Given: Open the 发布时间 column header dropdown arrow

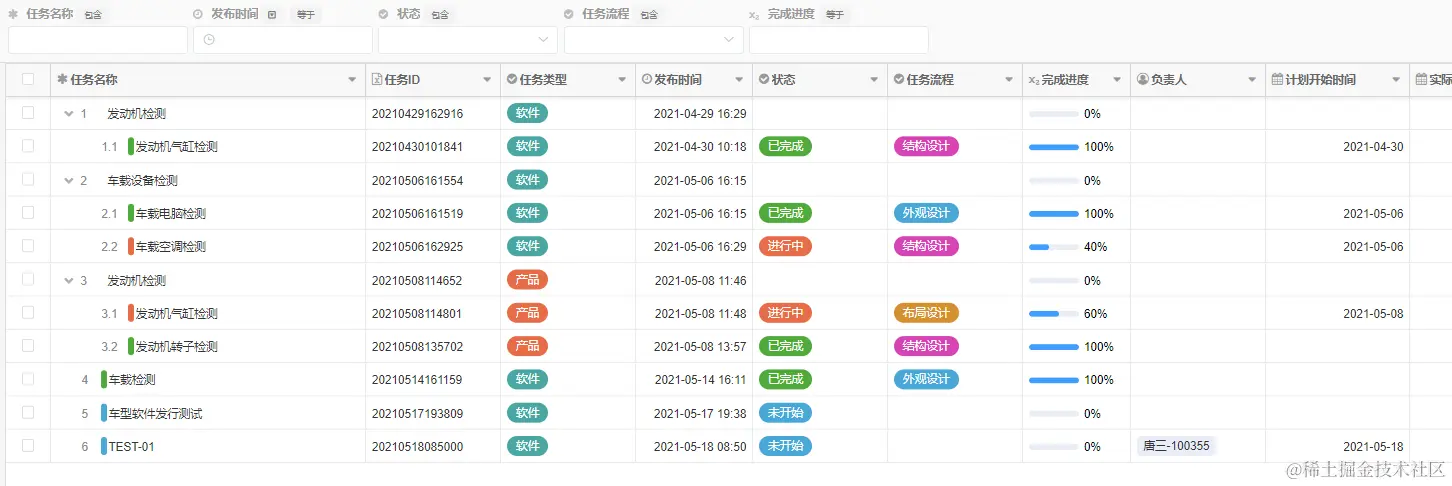Looking at the screenshot, I should (739, 80).
